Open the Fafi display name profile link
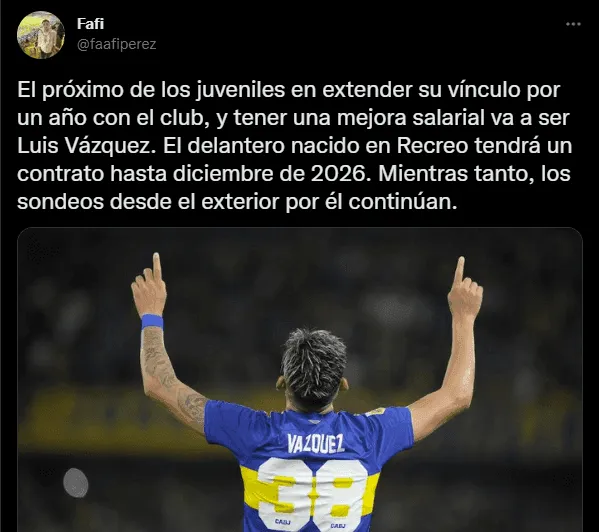This screenshot has width=599, height=532. coord(90,24)
